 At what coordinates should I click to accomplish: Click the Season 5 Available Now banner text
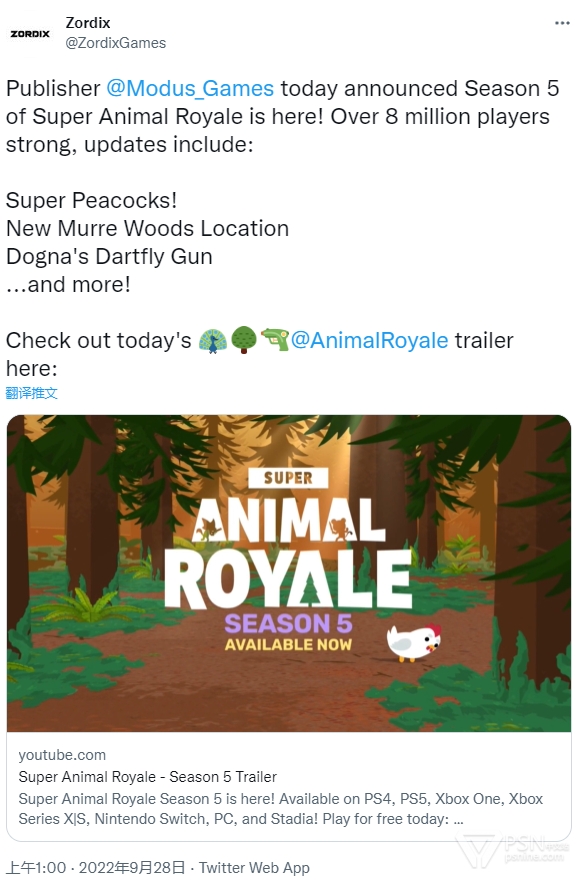tap(289, 632)
